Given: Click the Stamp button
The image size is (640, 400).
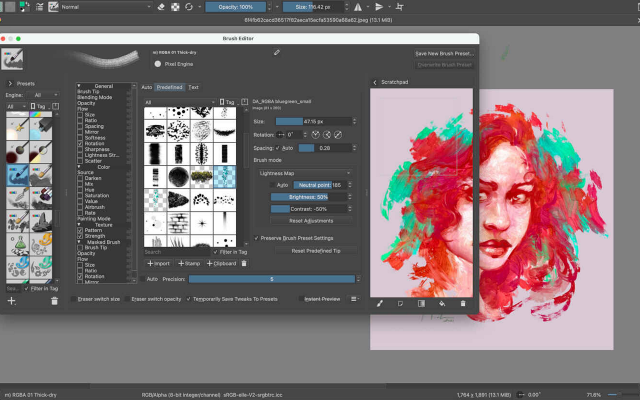Looking at the screenshot, I should point(189,263).
